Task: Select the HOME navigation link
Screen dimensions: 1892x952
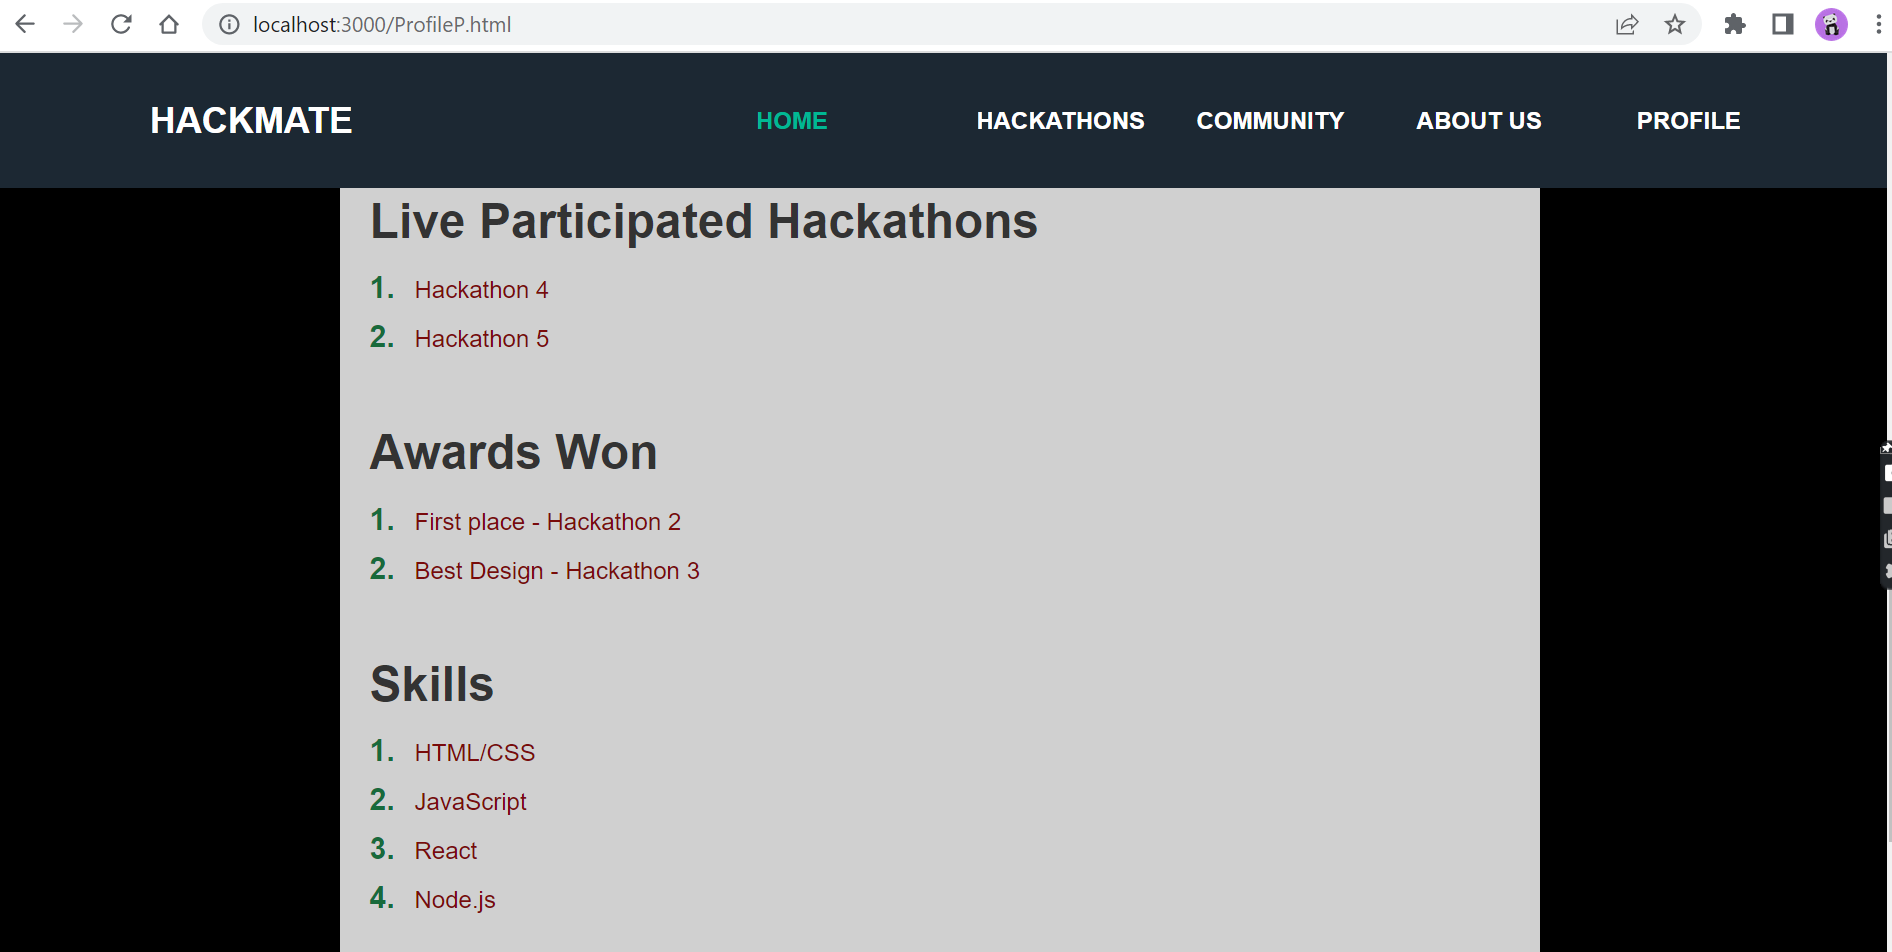Action: point(791,120)
